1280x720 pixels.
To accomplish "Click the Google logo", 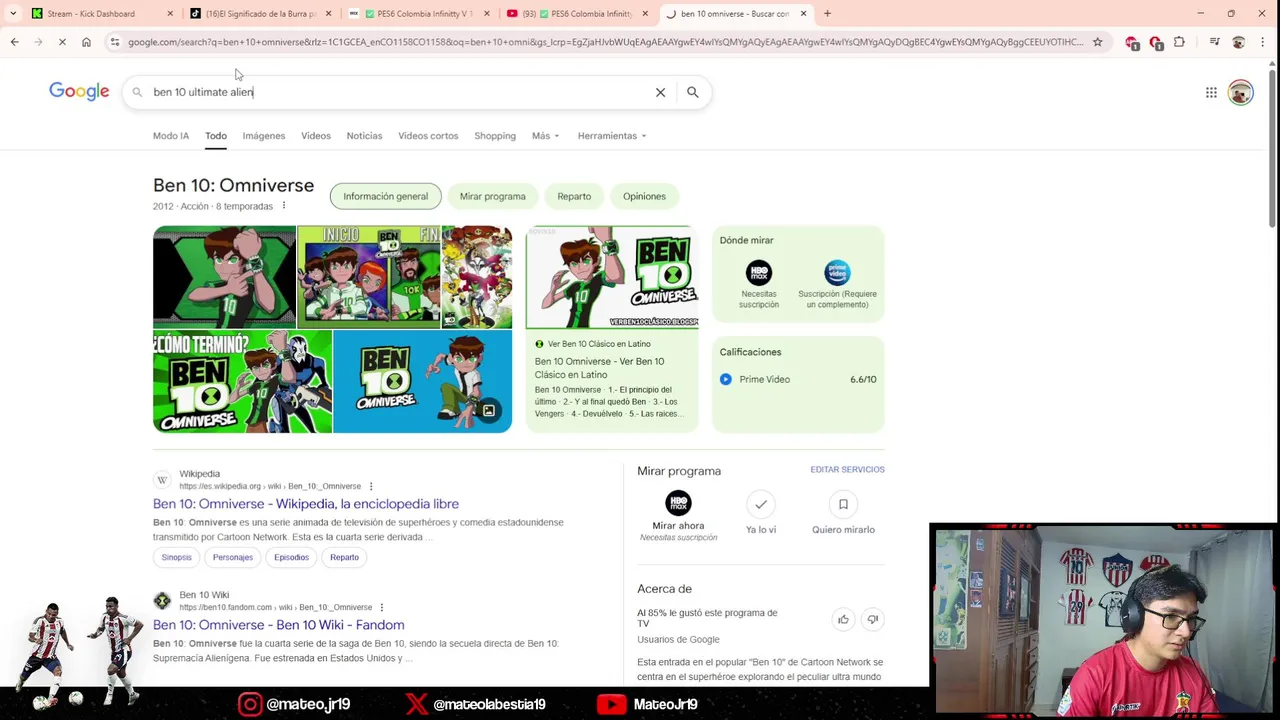I will tap(79, 91).
